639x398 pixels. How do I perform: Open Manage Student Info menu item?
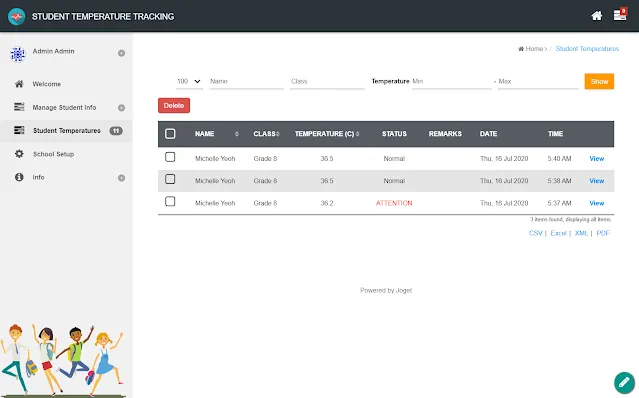click(x=64, y=108)
